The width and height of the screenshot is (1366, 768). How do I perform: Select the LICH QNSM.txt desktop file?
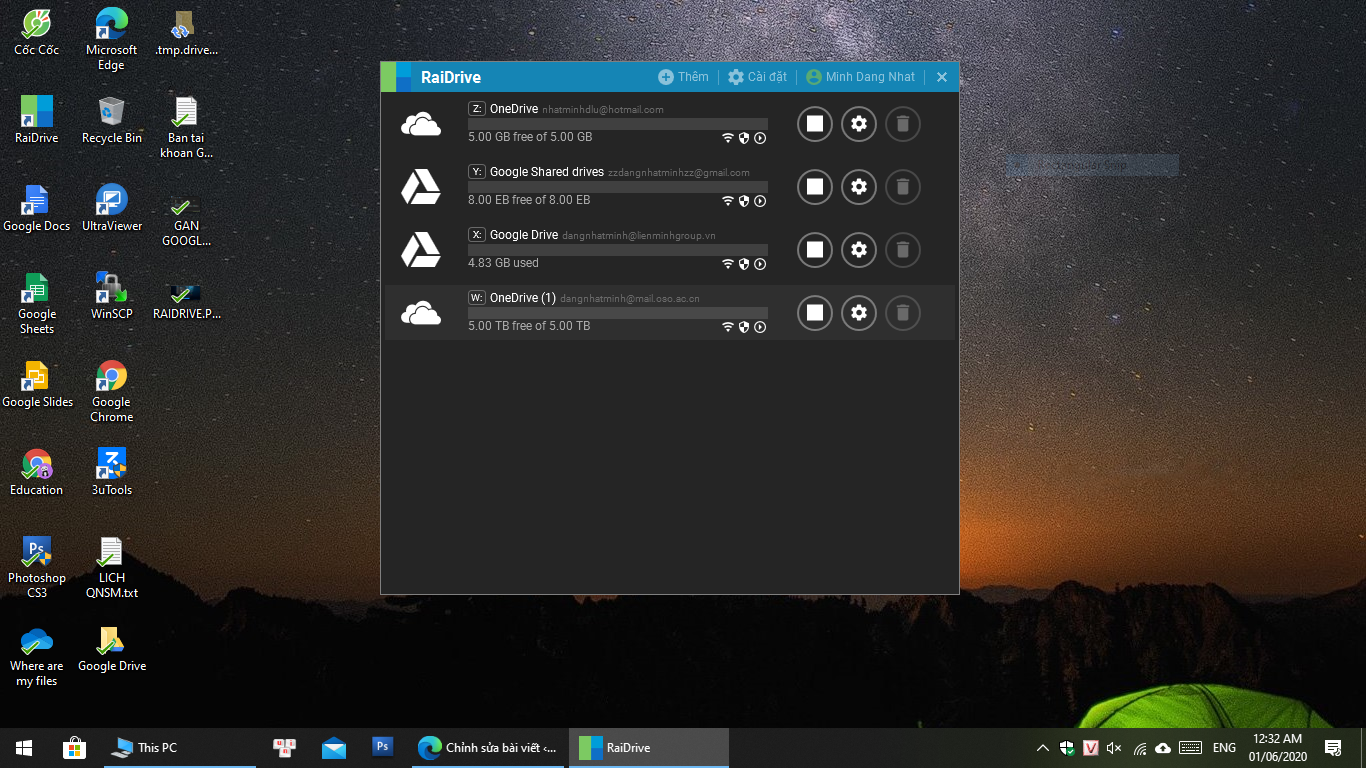[x=111, y=567]
